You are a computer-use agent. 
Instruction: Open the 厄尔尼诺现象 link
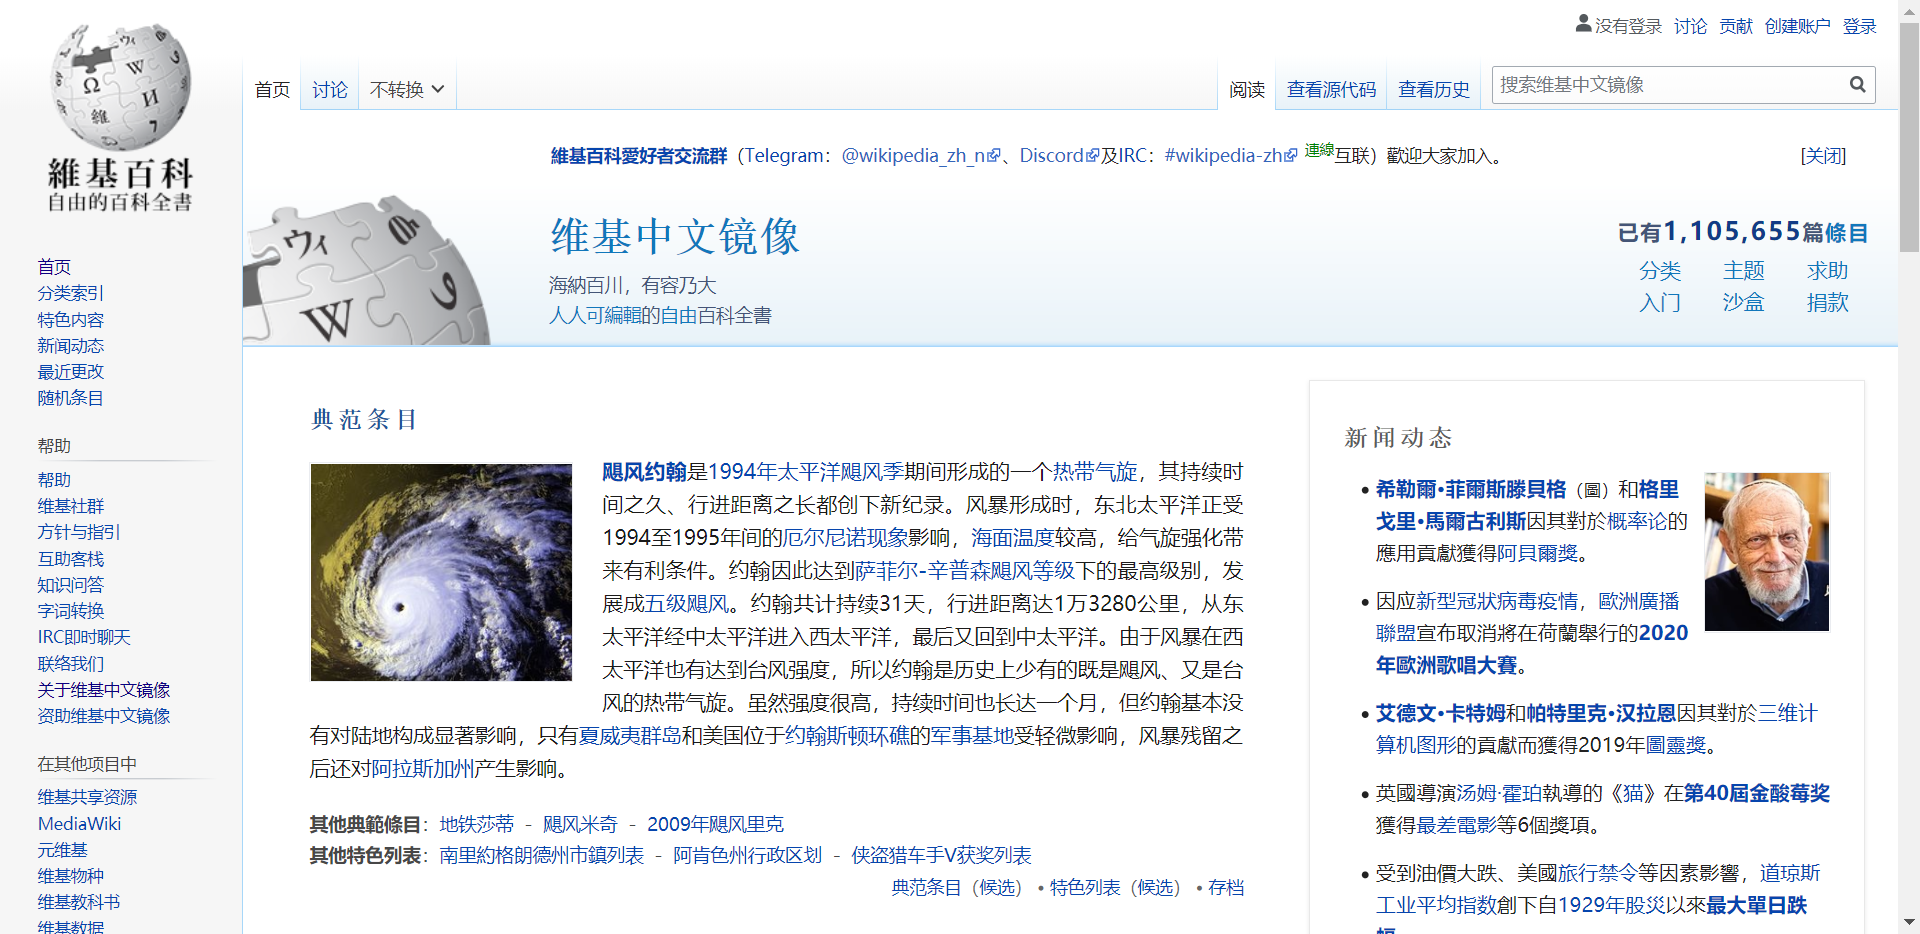click(x=845, y=538)
